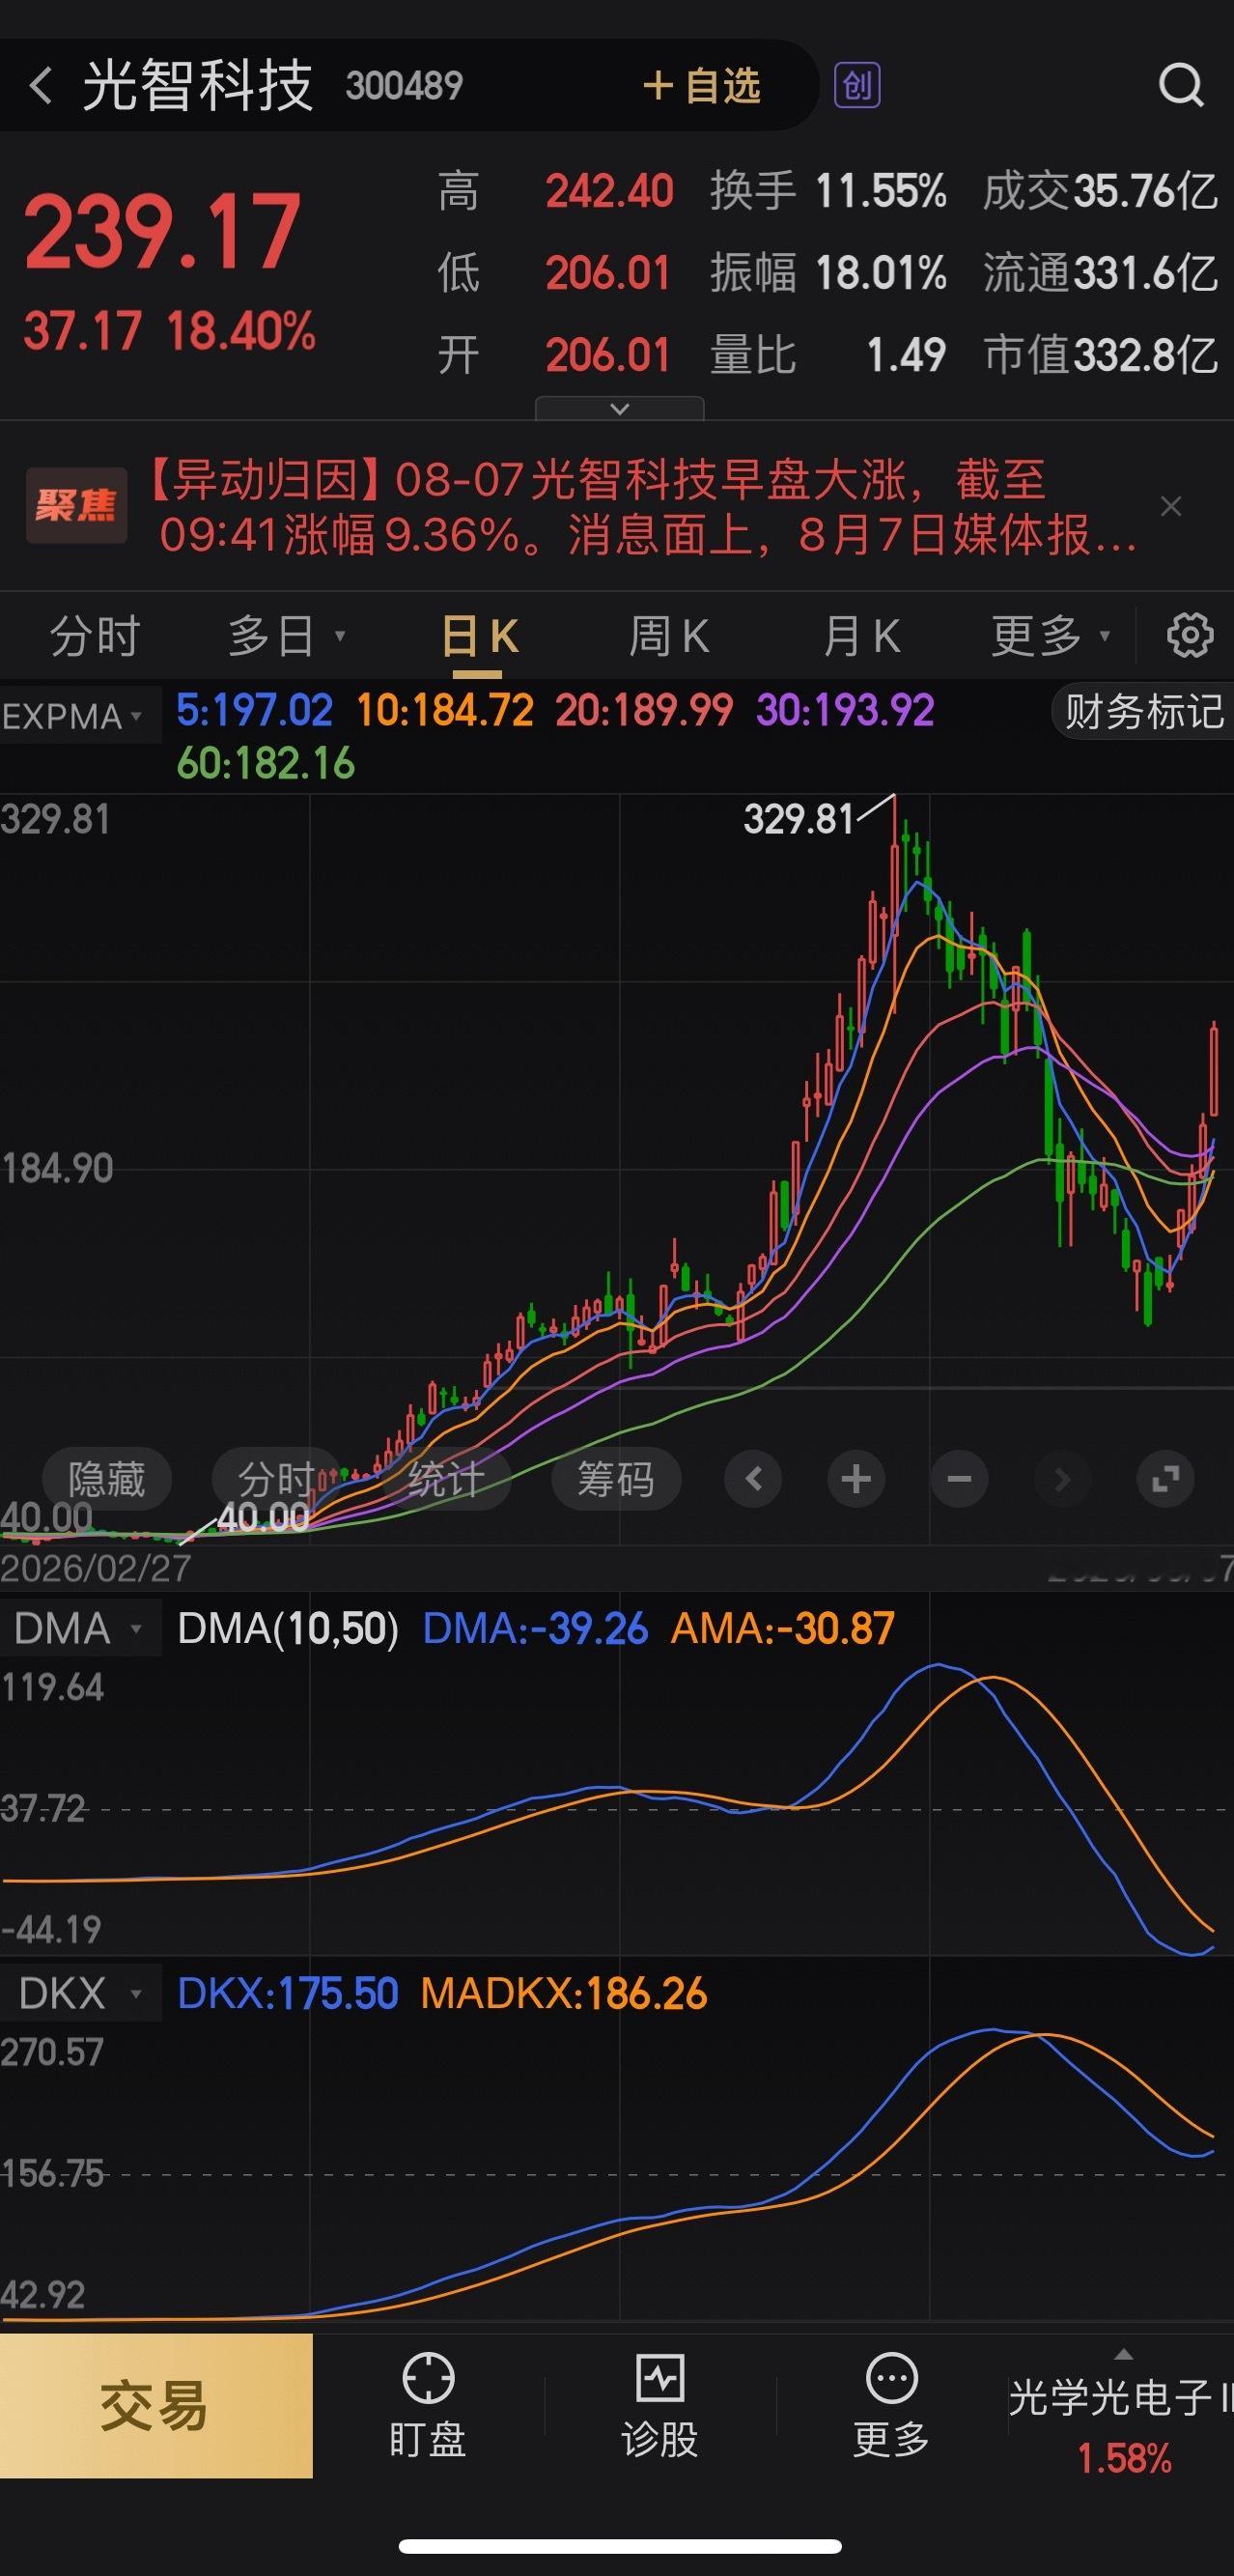This screenshot has height=2576, width=1234.
Task: Switch to 周K tab
Action: coord(669,636)
